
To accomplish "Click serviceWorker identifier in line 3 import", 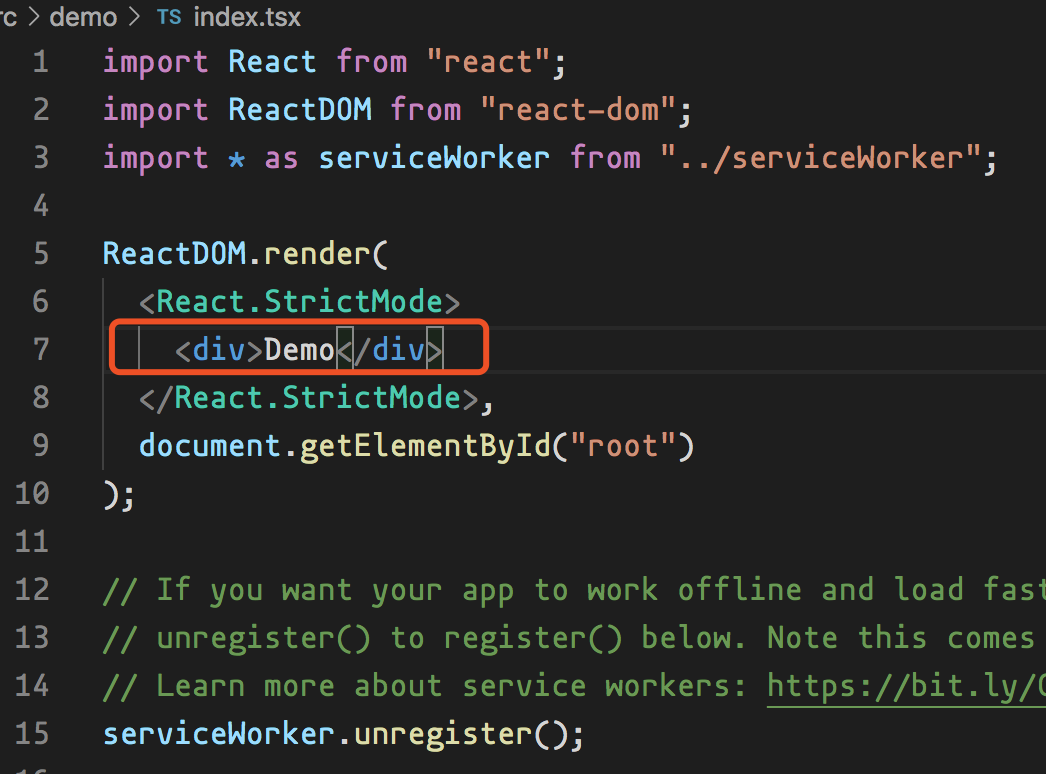I will pos(433,158).
